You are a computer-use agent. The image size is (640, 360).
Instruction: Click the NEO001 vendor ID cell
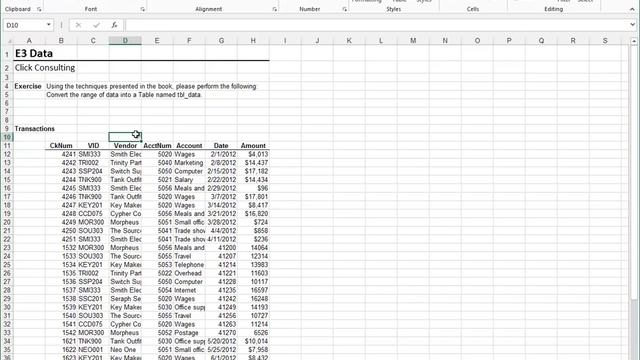click(x=93, y=350)
